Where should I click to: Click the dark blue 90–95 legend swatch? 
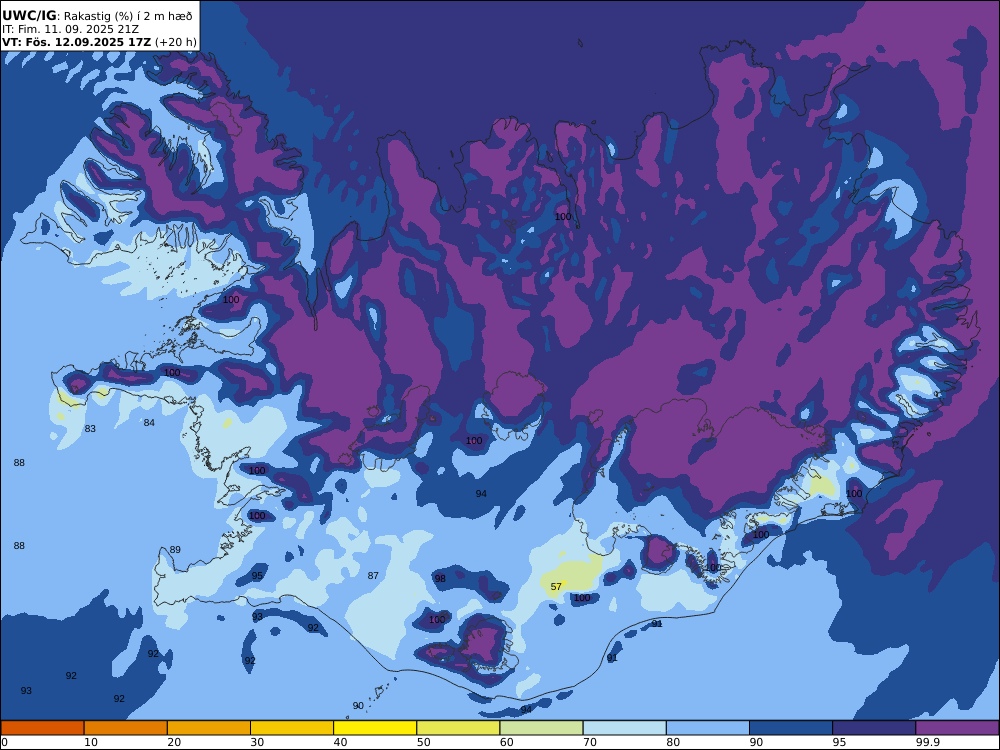coord(791,728)
